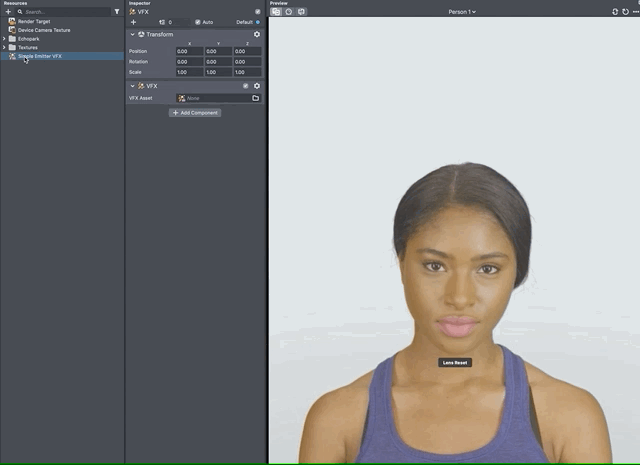Open the Resources filter icon
This screenshot has width=640, height=465.
pyautogui.click(x=117, y=12)
